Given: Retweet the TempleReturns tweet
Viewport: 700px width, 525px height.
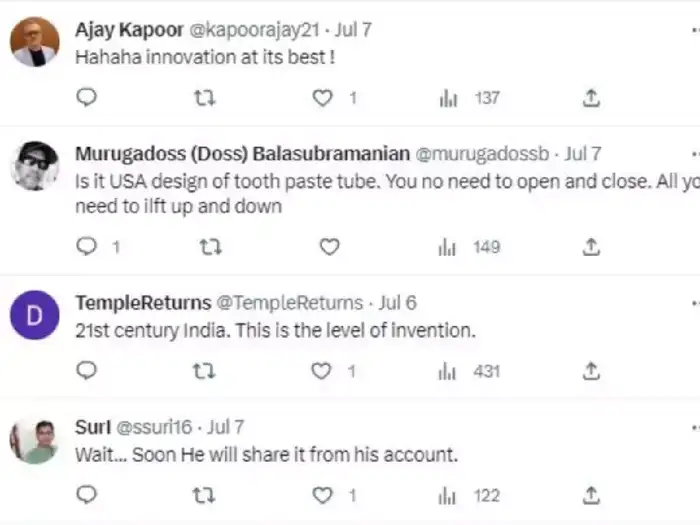Looking at the screenshot, I should [203, 371].
